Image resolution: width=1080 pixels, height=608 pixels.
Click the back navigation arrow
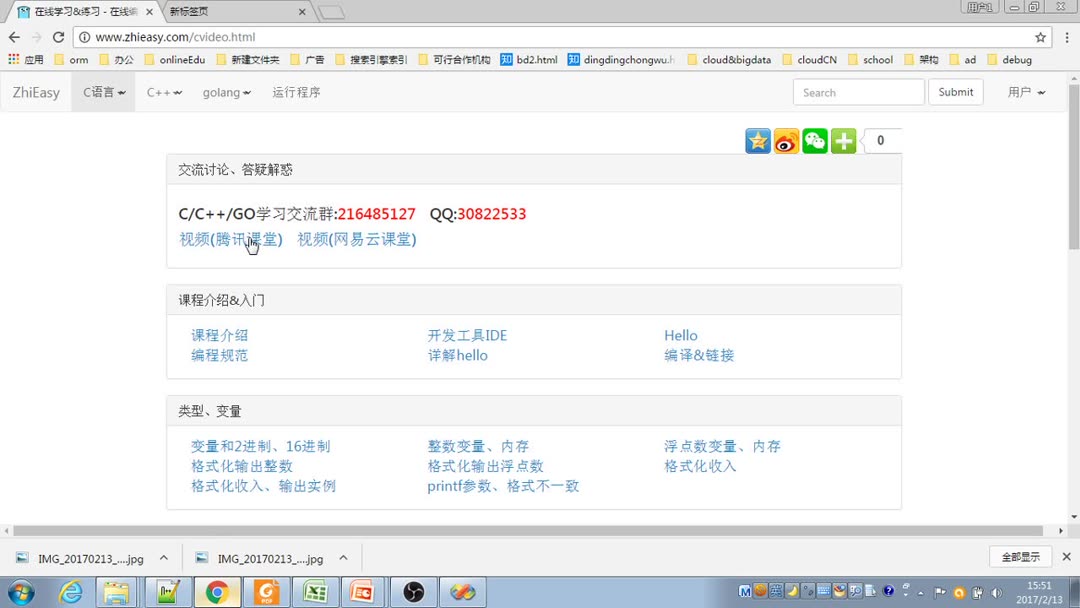15,36
